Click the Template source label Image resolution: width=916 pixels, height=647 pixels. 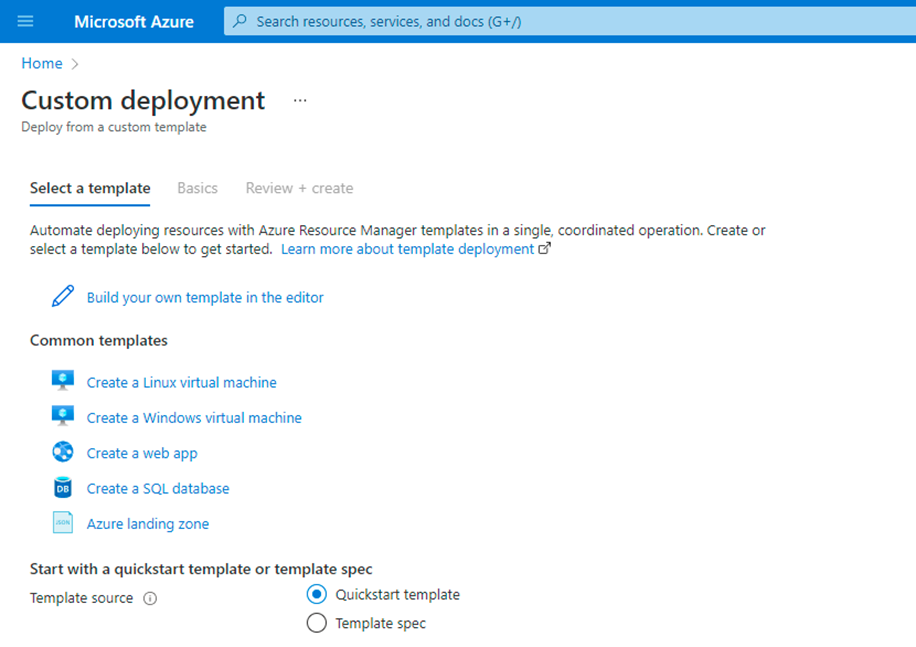[x=81, y=598]
